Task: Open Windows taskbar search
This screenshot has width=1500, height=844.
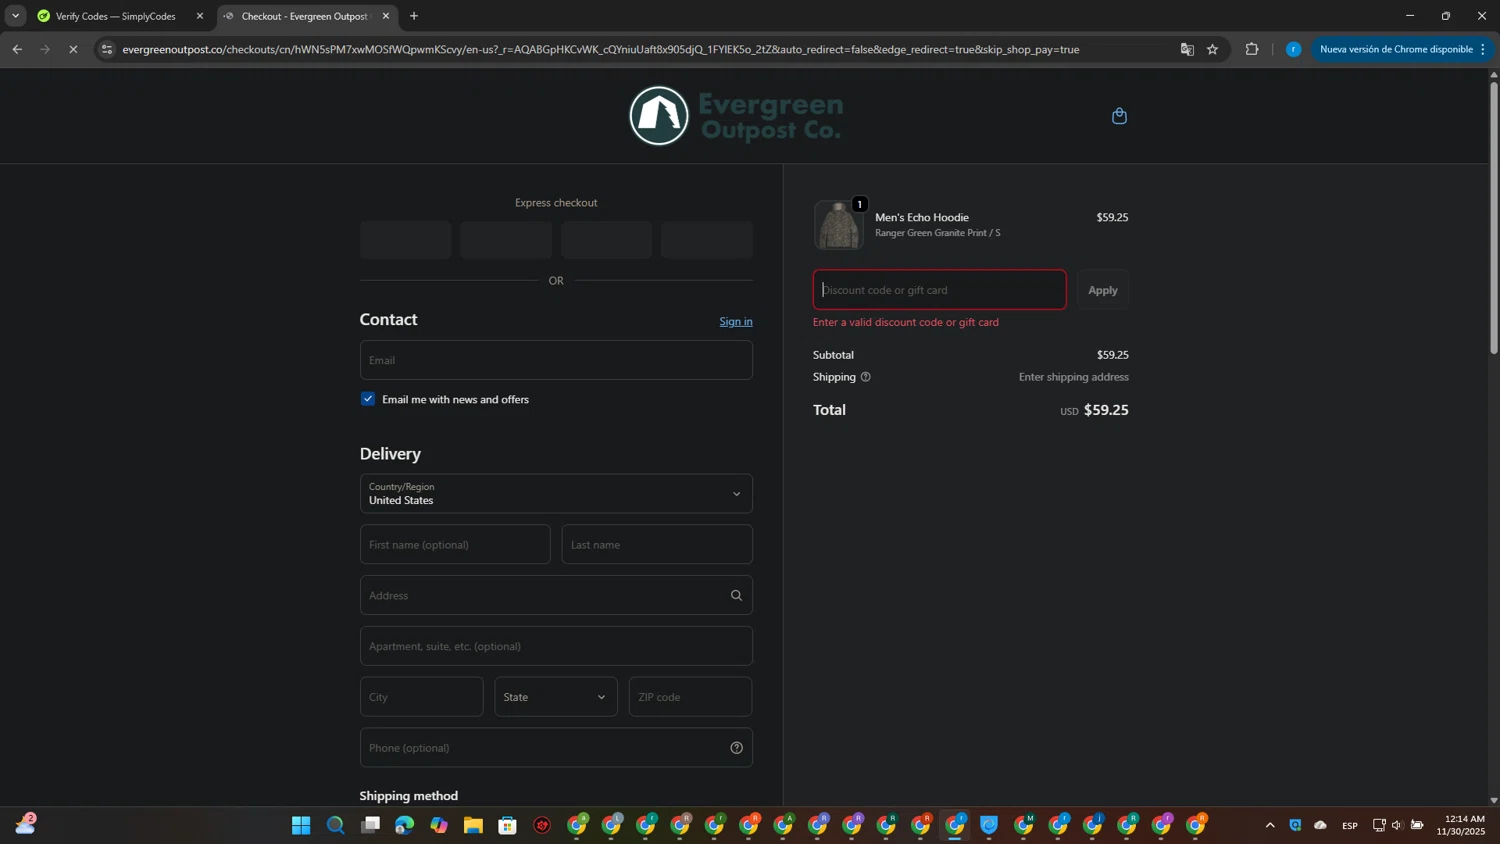Action: click(335, 825)
